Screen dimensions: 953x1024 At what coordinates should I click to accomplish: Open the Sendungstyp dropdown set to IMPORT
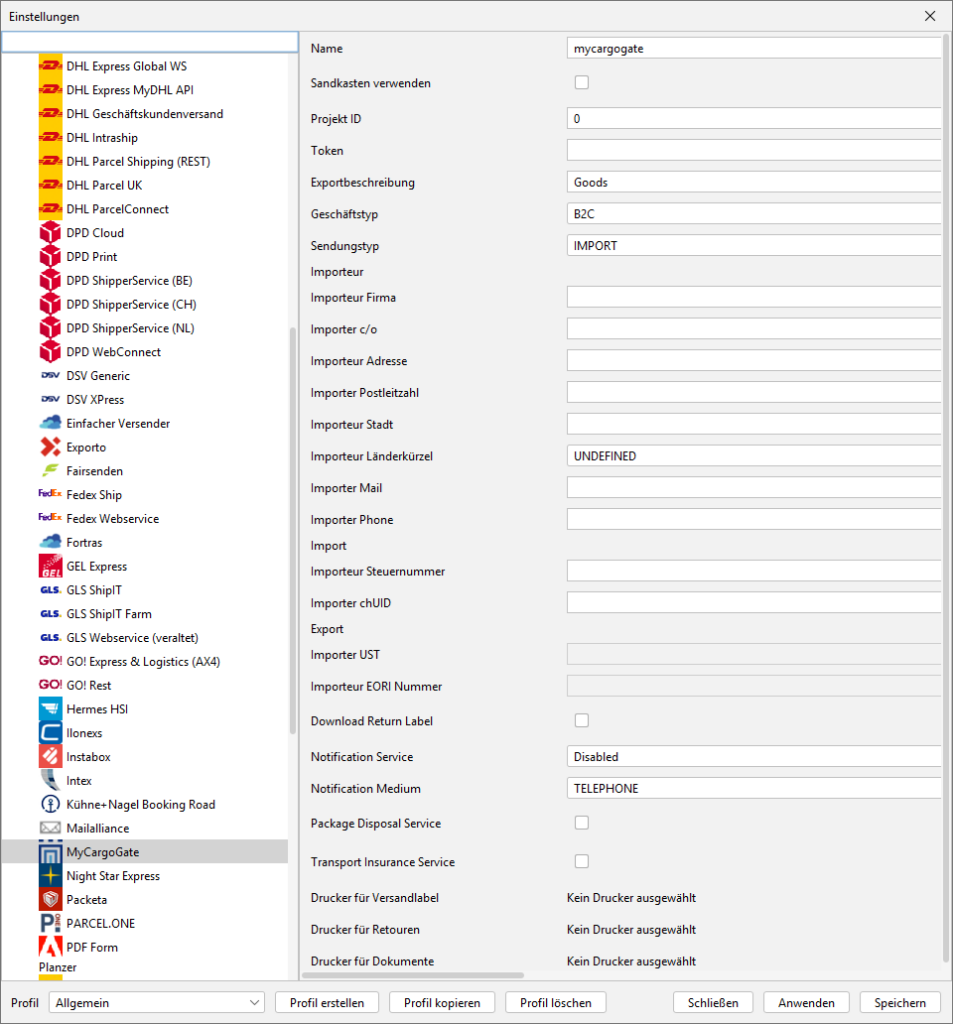754,246
